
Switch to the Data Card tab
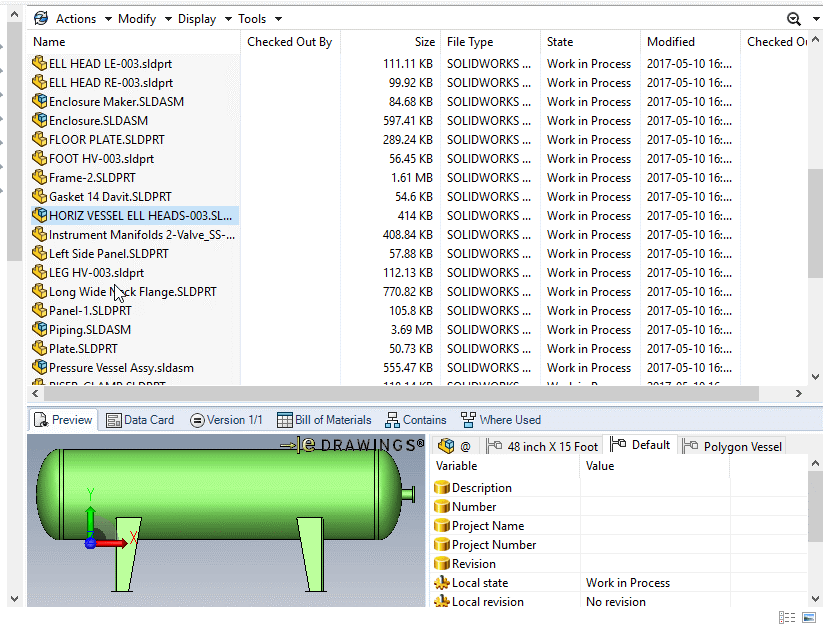(140, 420)
